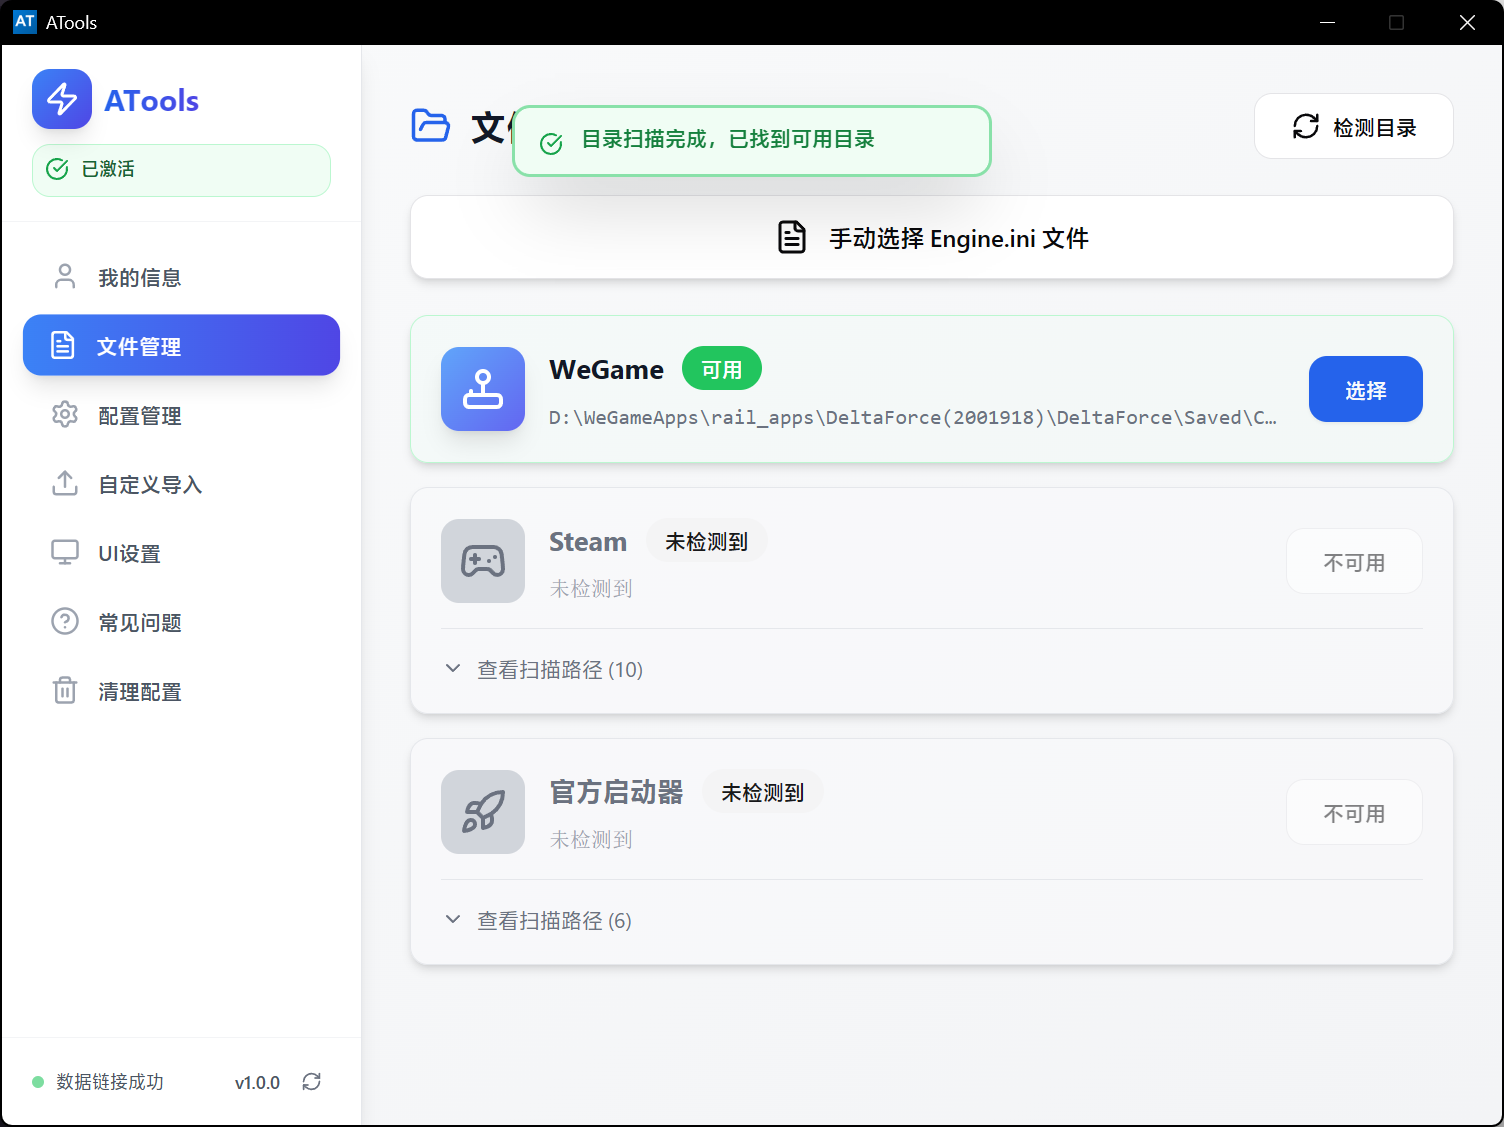The image size is (1504, 1127).
Task: Select the 文件管理 sidebar item
Action: tap(181, 346)
